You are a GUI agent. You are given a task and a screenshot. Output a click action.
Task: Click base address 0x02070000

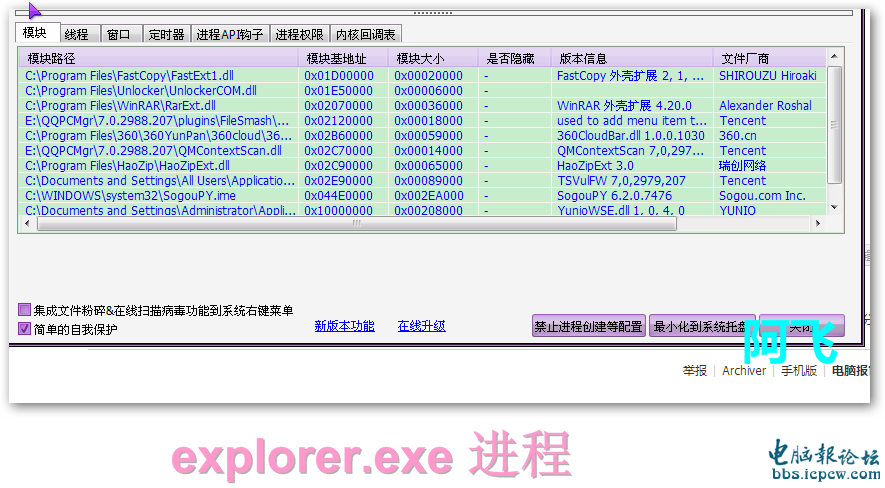click(339, 105)
